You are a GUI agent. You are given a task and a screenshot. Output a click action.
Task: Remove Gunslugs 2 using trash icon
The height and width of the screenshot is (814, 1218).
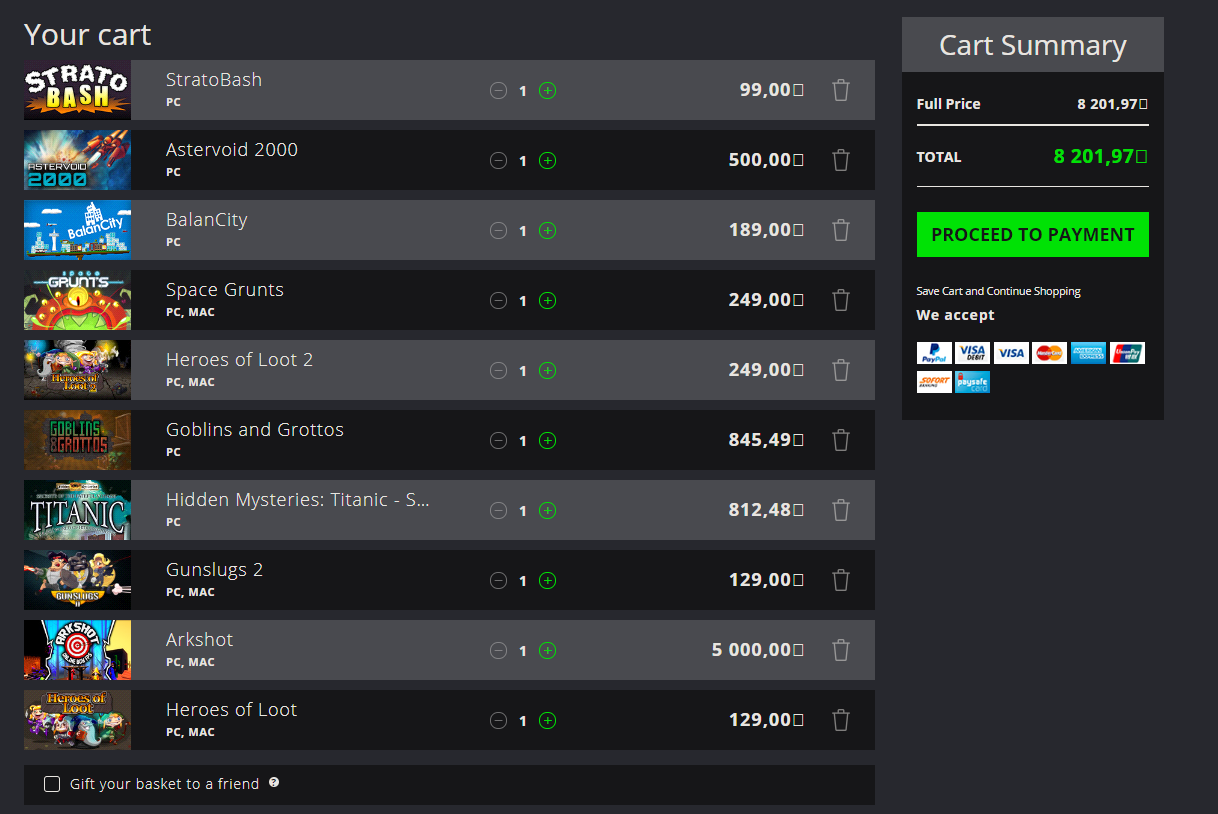pyautogui.click(x=841, y=580)
